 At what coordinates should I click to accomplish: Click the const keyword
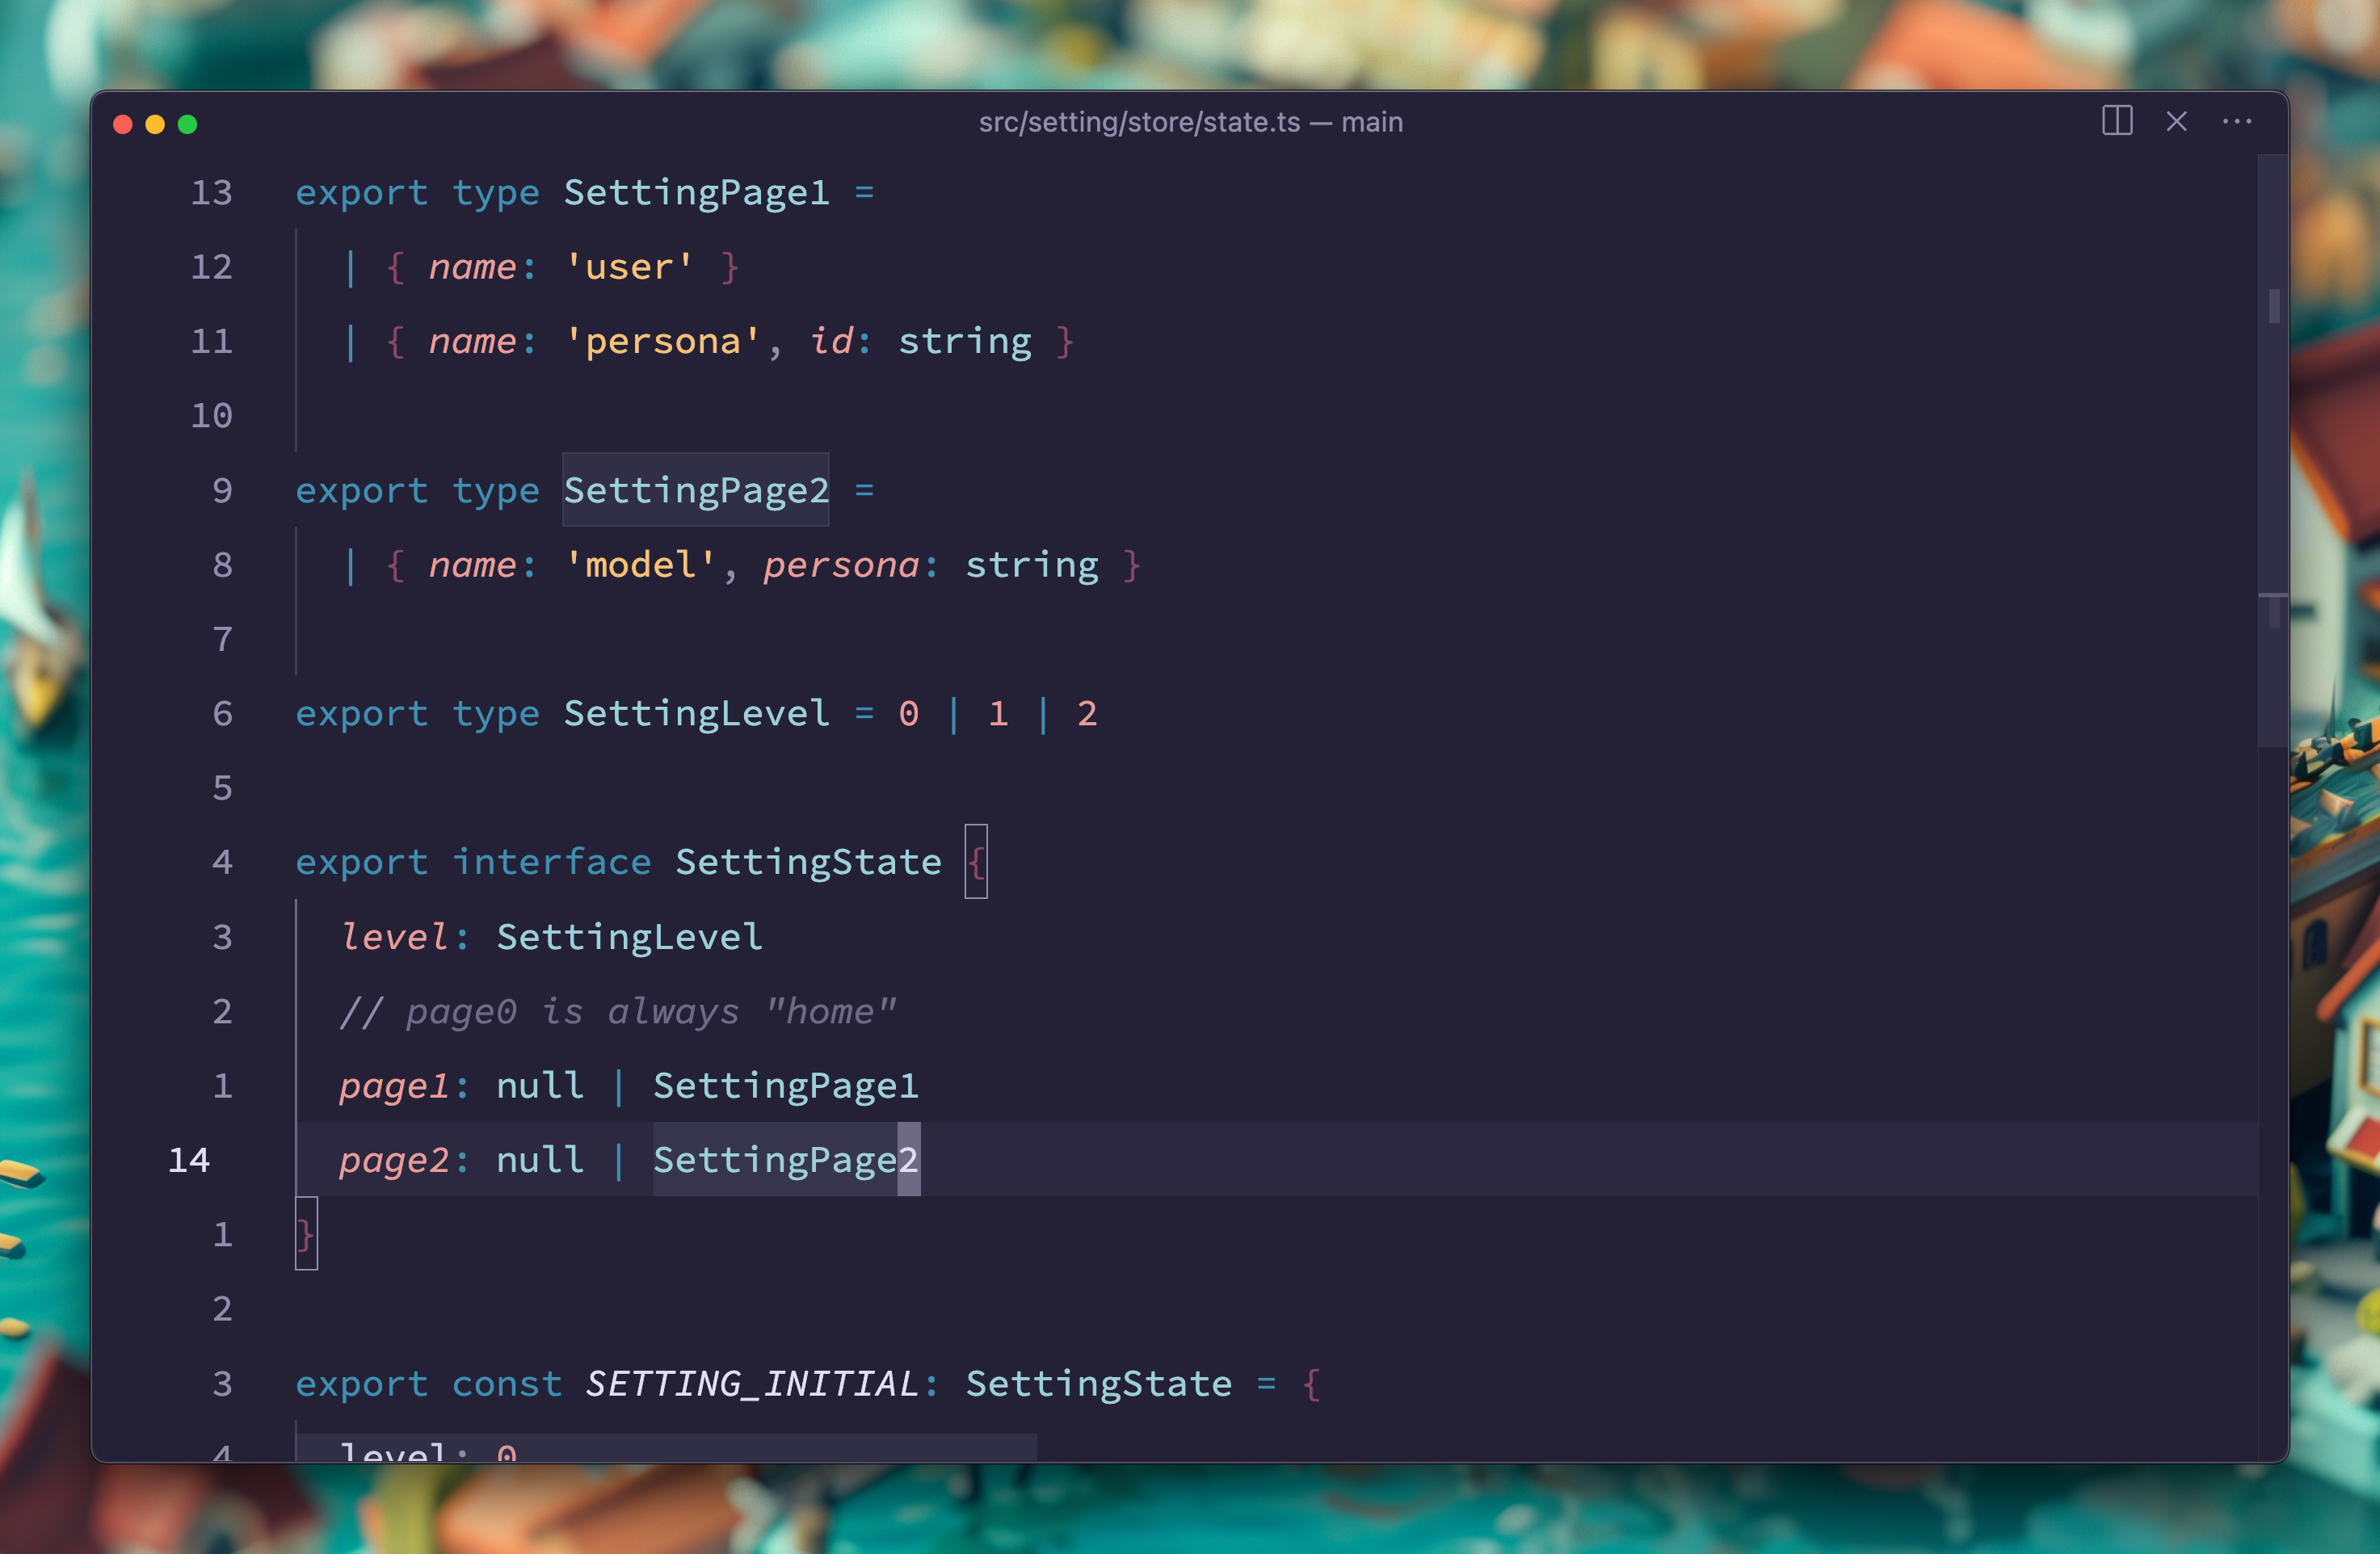coord(507,1384)
